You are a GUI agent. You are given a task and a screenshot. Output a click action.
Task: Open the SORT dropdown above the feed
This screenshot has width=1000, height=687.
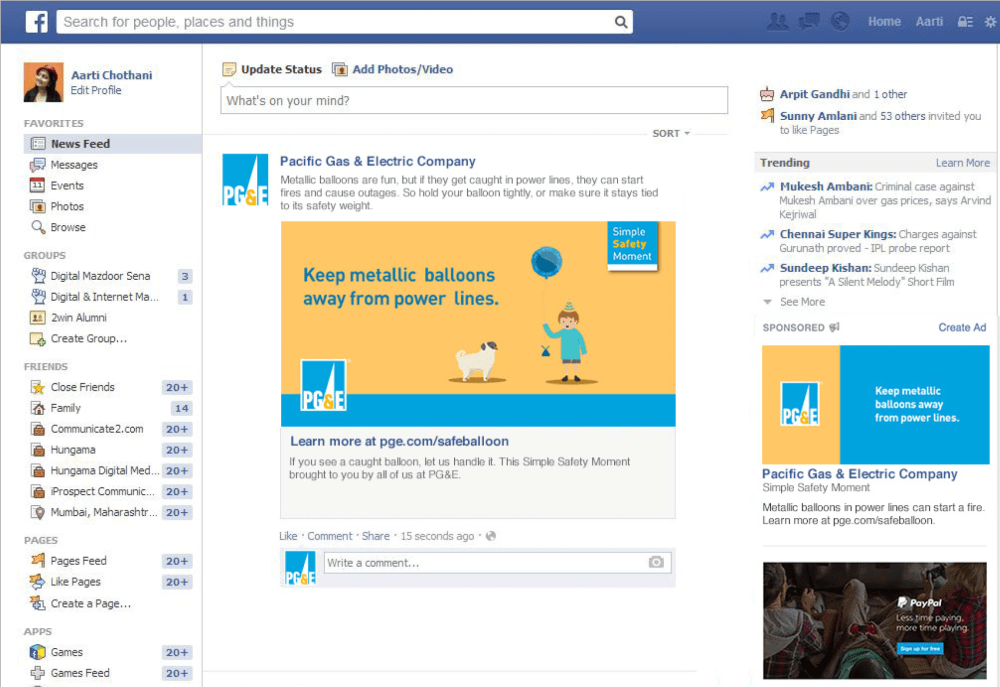point(669,132)
